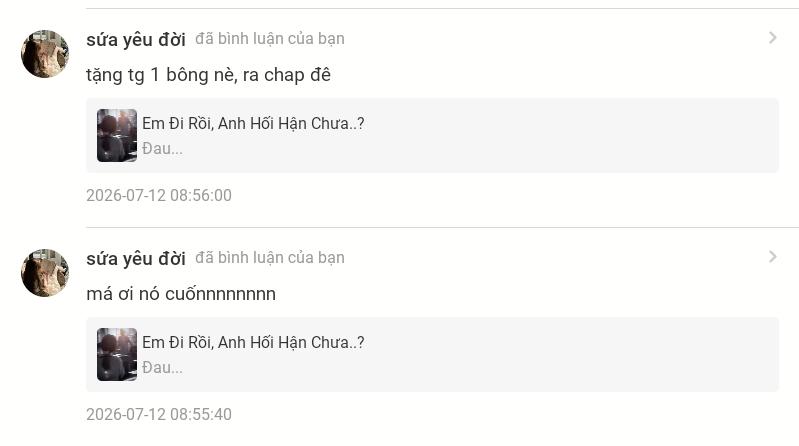Viewport: 799px width, 446px height.
Task: Click username 'sứa yêu đời' above 'tặng tg' comment
Action: pos(136,39)
